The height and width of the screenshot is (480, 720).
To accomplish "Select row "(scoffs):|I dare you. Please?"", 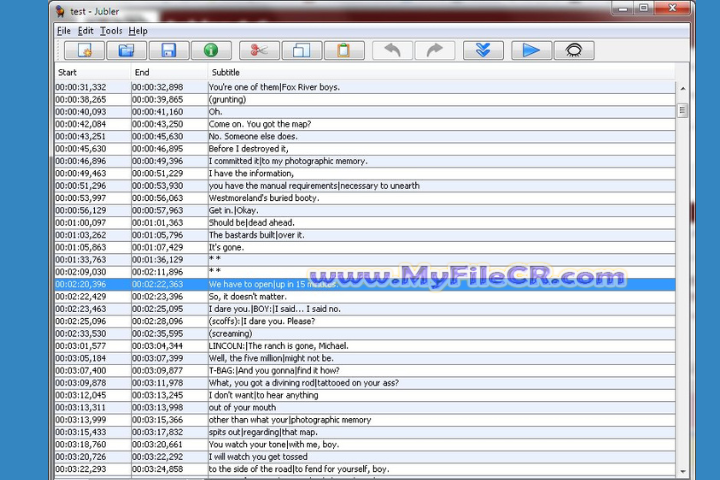I will tap(365, 322).
